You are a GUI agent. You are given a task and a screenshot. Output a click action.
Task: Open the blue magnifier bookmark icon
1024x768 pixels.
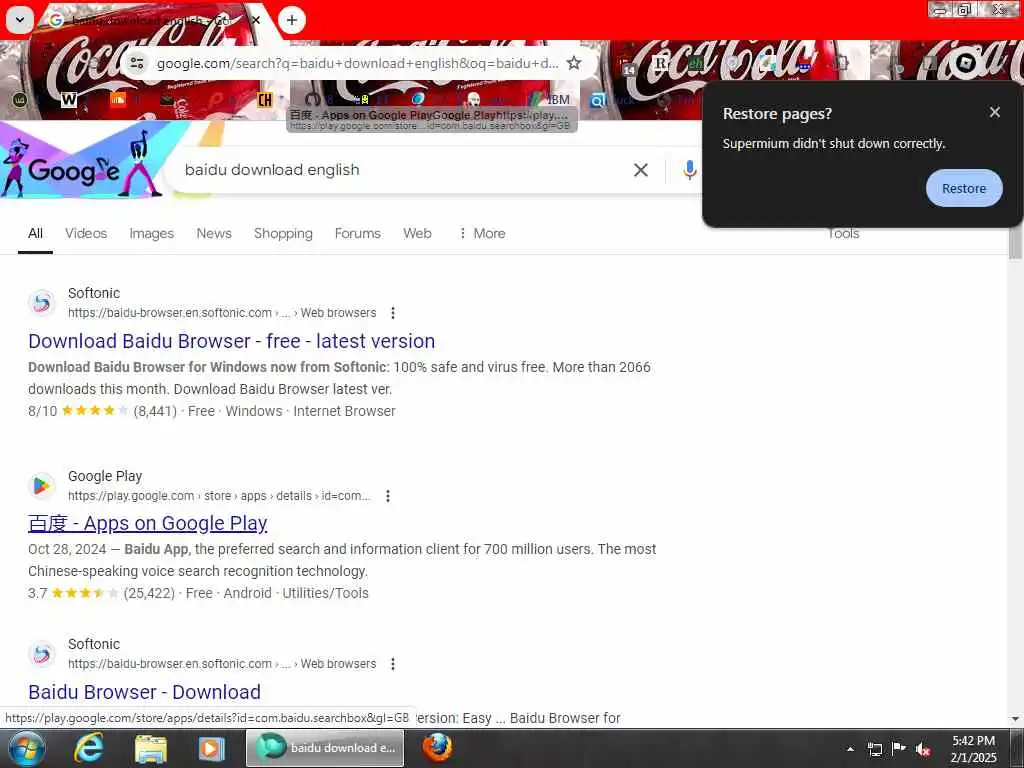597,99
